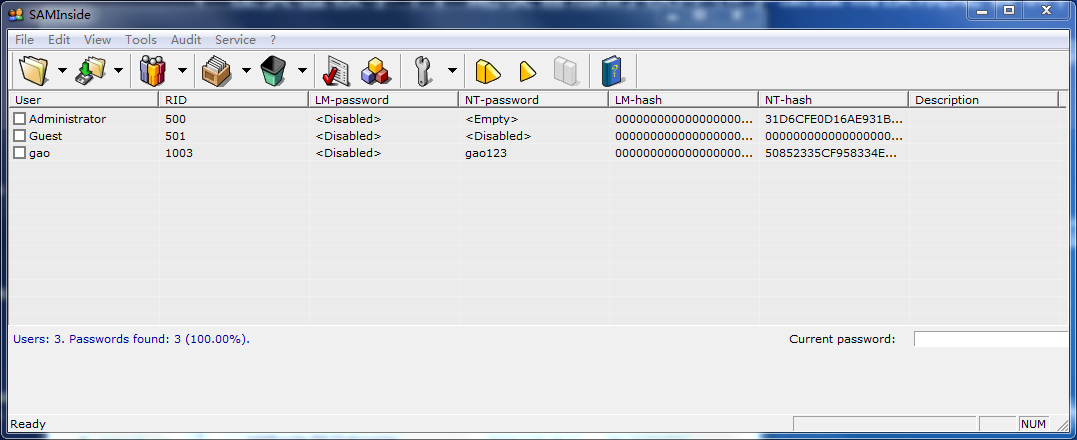Sort by the NT-hash column header
Screen dimensions: 1077x440
pos(833,100)
